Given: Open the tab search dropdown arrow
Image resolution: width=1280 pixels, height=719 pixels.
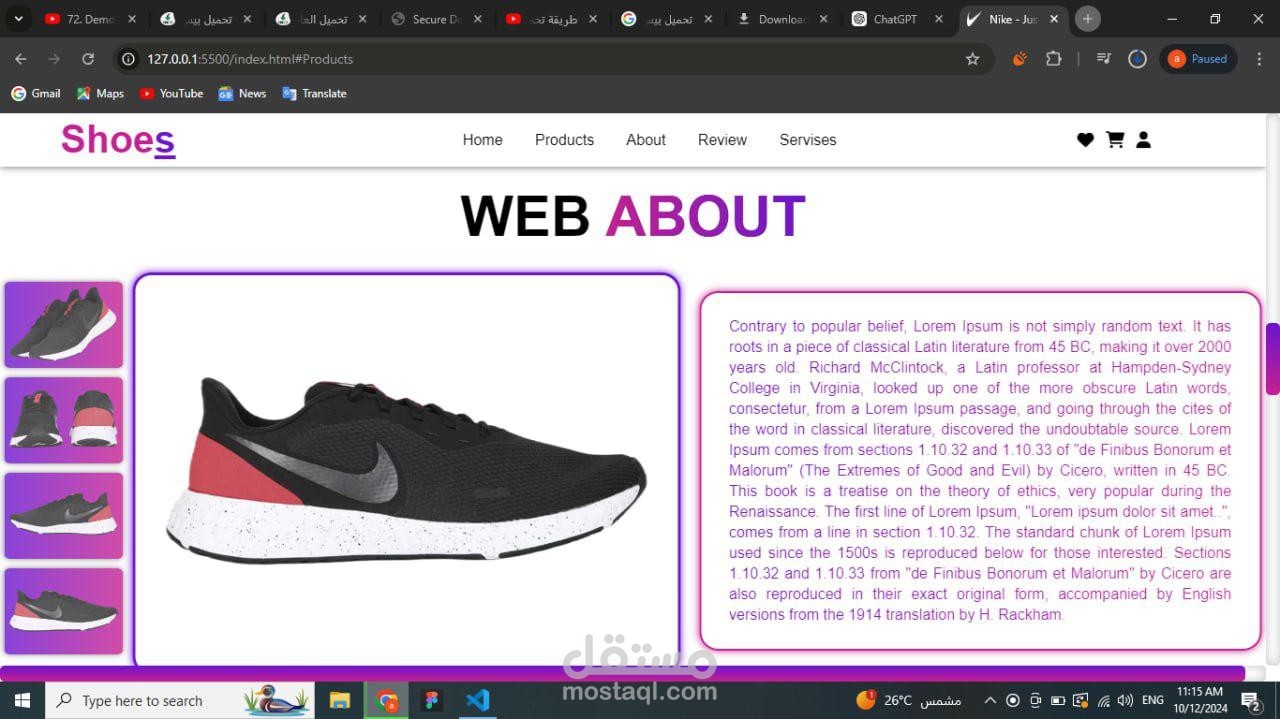Looking at the screenshot, I should click(x=18, y=19).
